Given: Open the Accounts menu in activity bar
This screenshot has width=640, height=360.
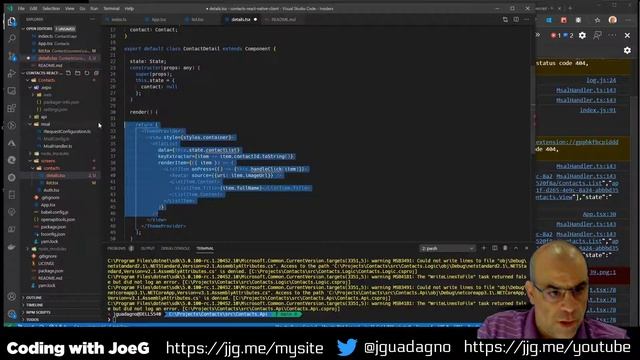Looking at the screenshot, I should (x=12, y=297).
